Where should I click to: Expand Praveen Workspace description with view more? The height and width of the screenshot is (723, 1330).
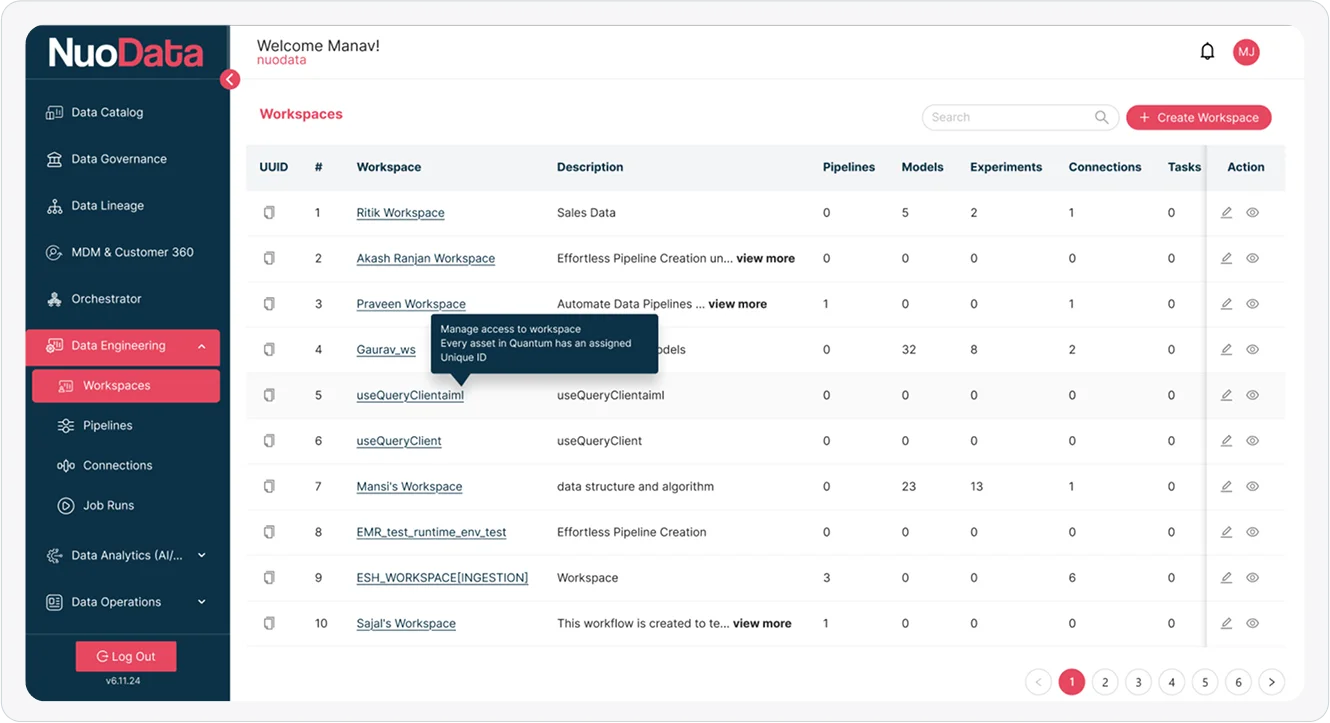738,304
